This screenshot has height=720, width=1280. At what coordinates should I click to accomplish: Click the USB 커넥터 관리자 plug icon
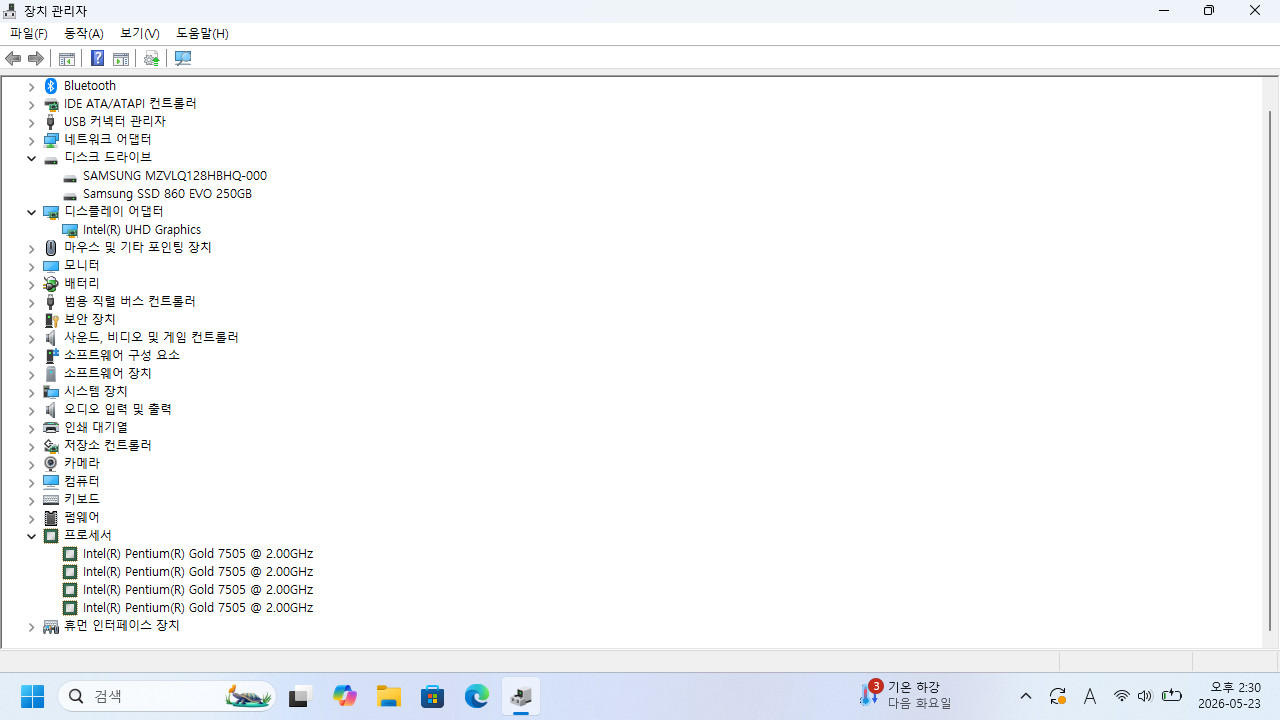[51, 122]
